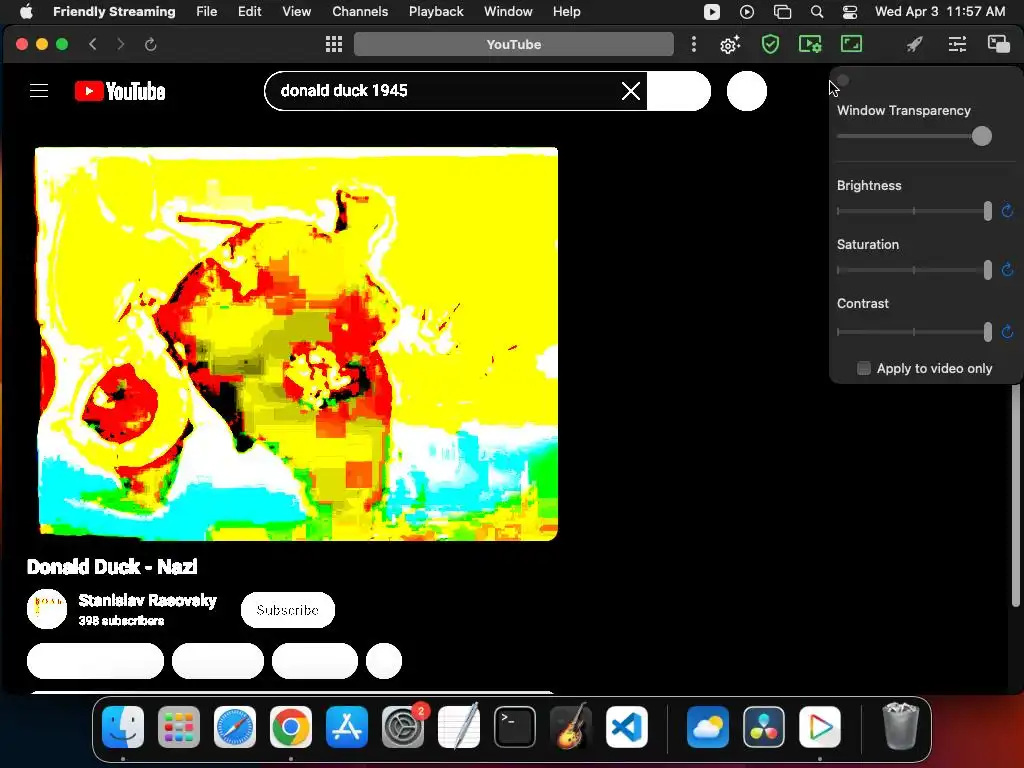
Task: Click the picture-in-picture windows icon
Action: [999, 44]
